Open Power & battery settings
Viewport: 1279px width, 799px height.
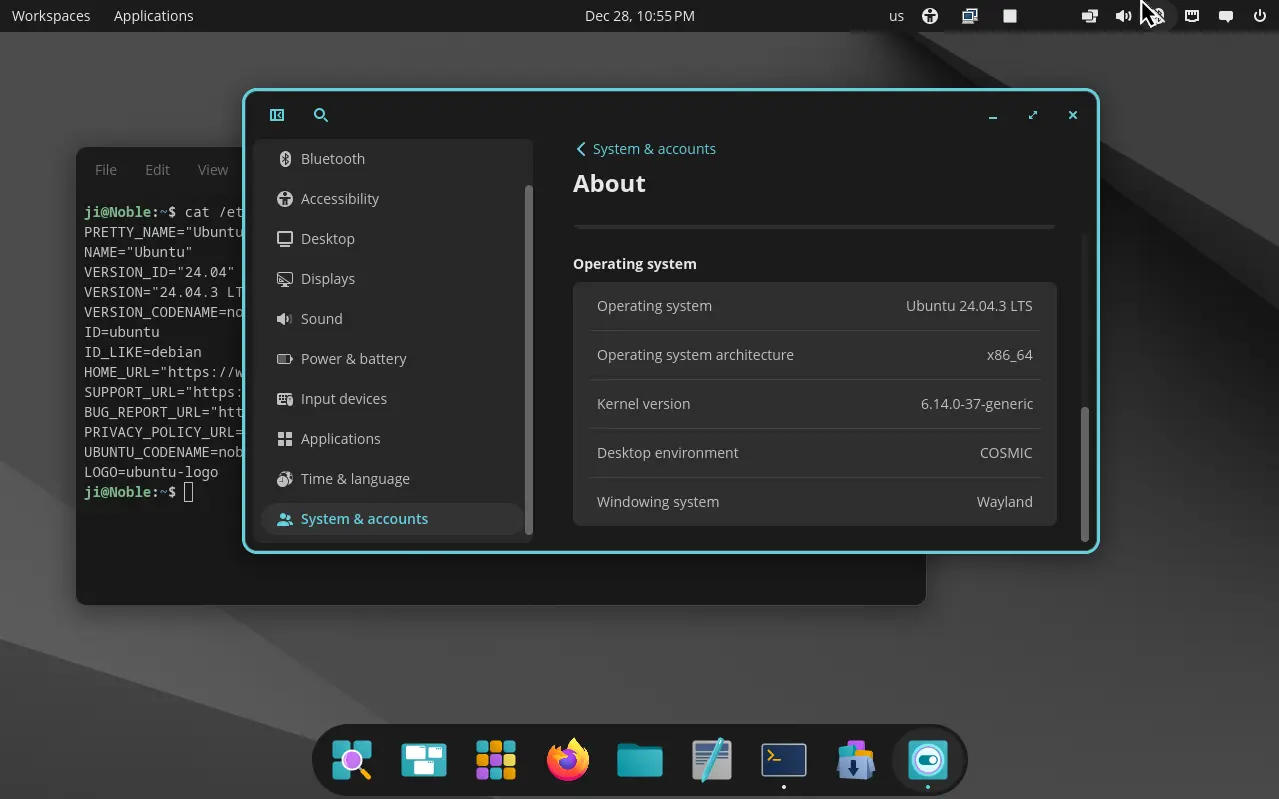click(x=353, y=359)
